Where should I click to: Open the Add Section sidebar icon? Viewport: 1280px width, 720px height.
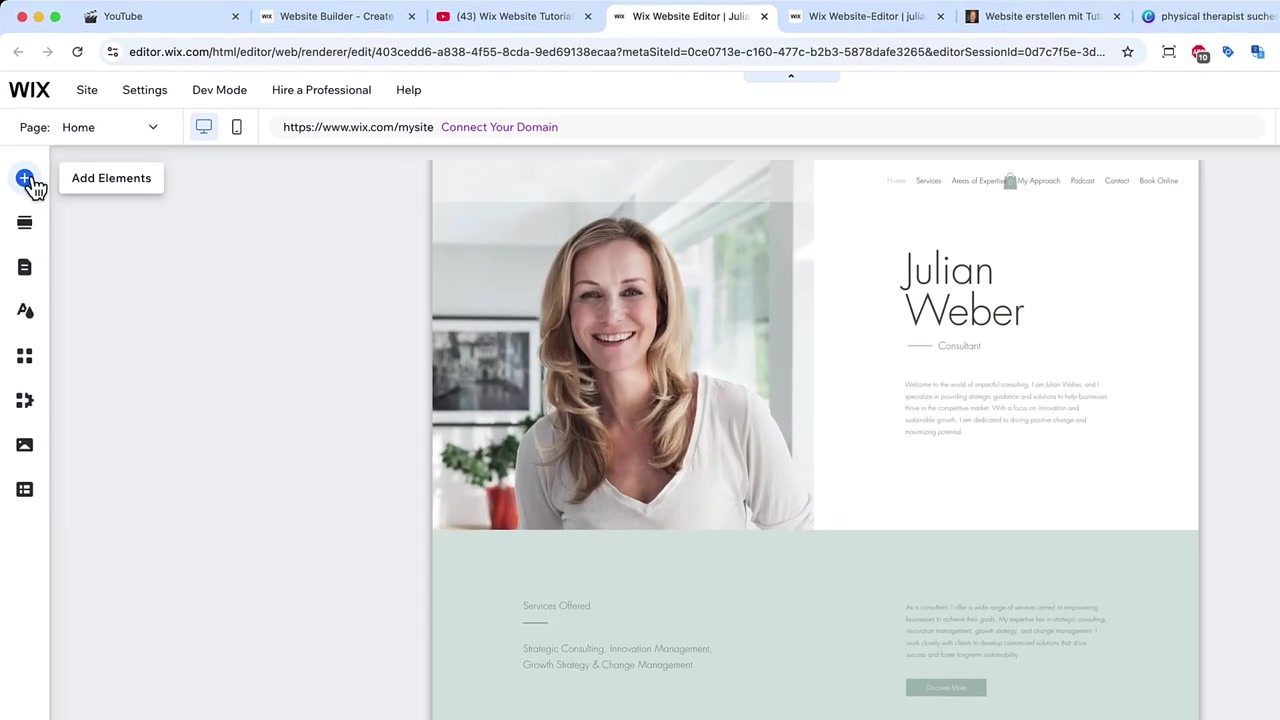click(x=25, y=223)
